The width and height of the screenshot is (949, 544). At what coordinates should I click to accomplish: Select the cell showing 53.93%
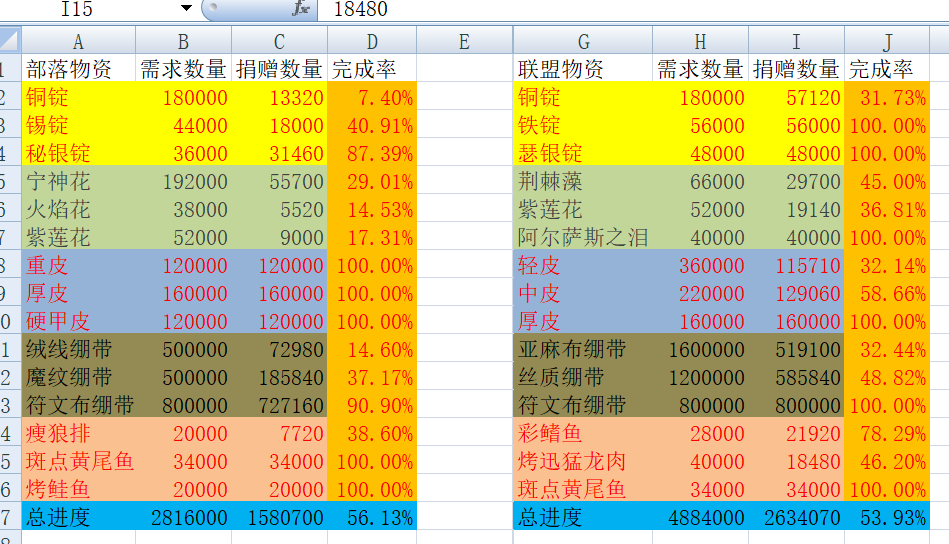[x=886, y=518]
